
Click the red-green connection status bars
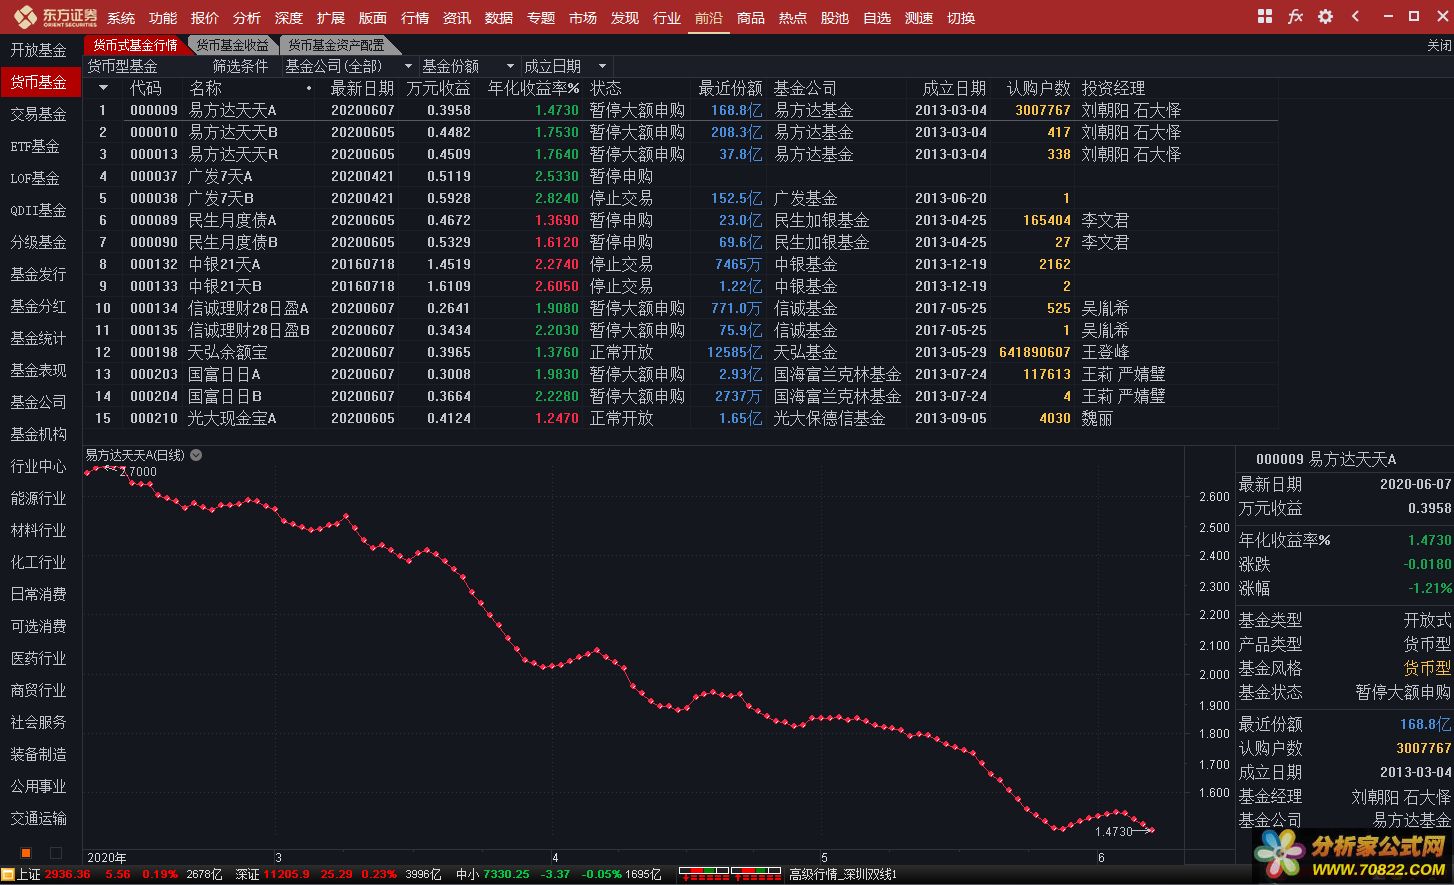[729, 875]
